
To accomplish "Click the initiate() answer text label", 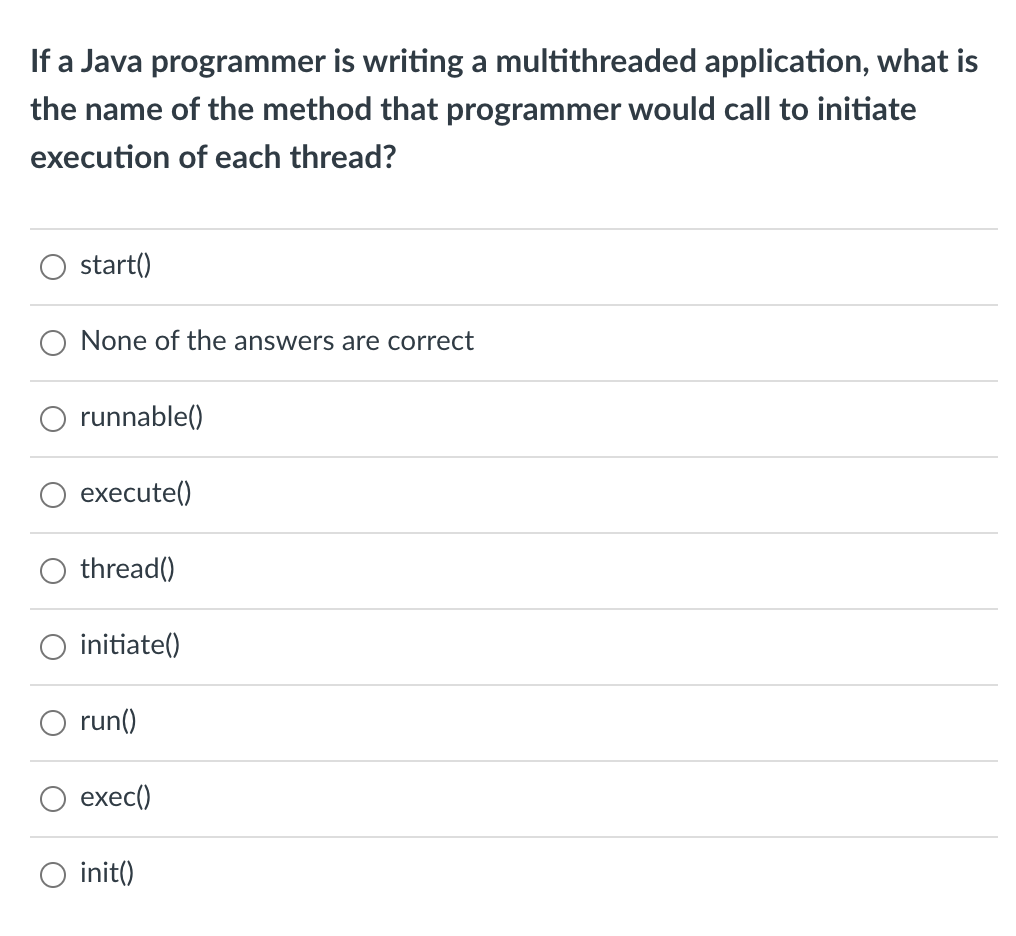I will click(130, 646).
